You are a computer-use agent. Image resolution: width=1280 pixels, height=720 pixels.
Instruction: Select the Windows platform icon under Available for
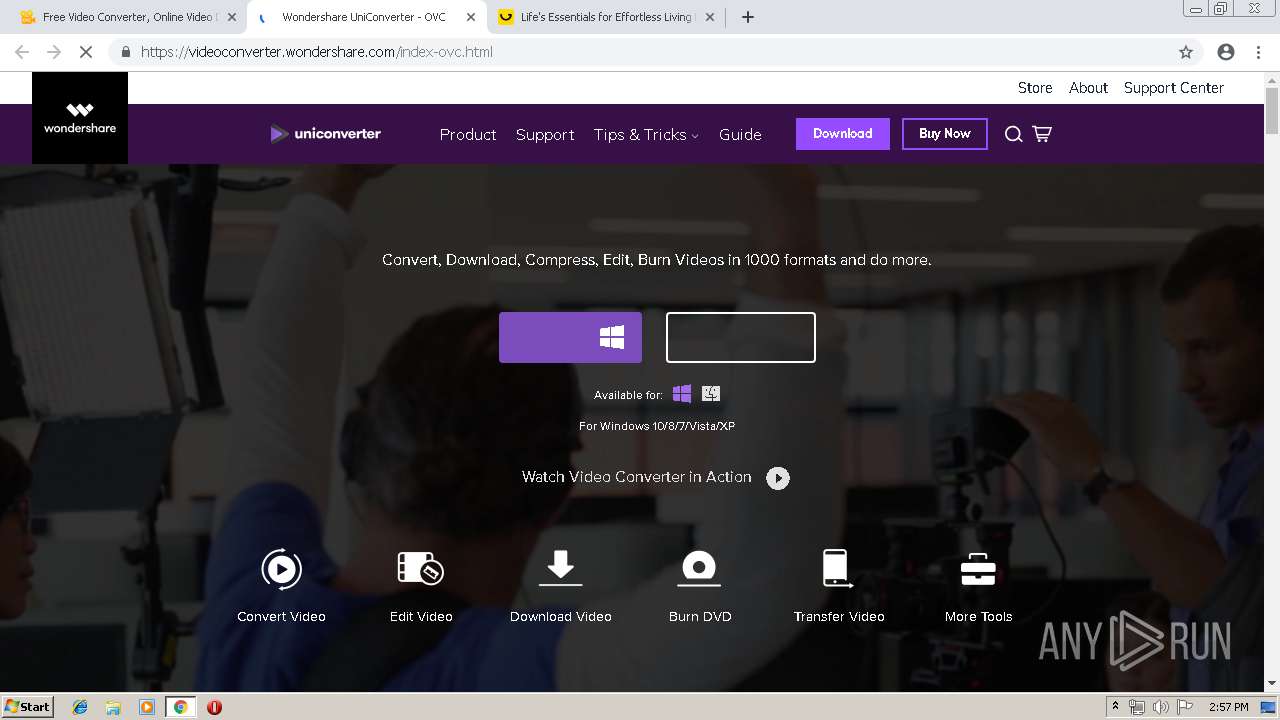[x=682, y=394]
